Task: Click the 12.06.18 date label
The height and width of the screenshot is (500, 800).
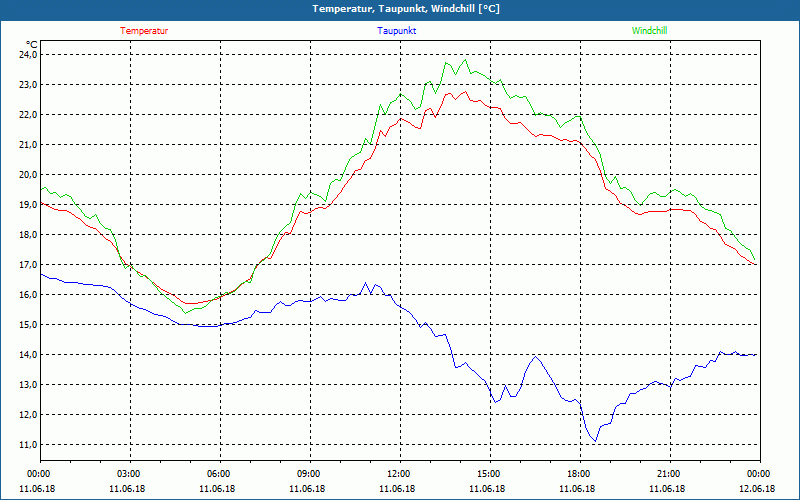Action: pos(757,489)
